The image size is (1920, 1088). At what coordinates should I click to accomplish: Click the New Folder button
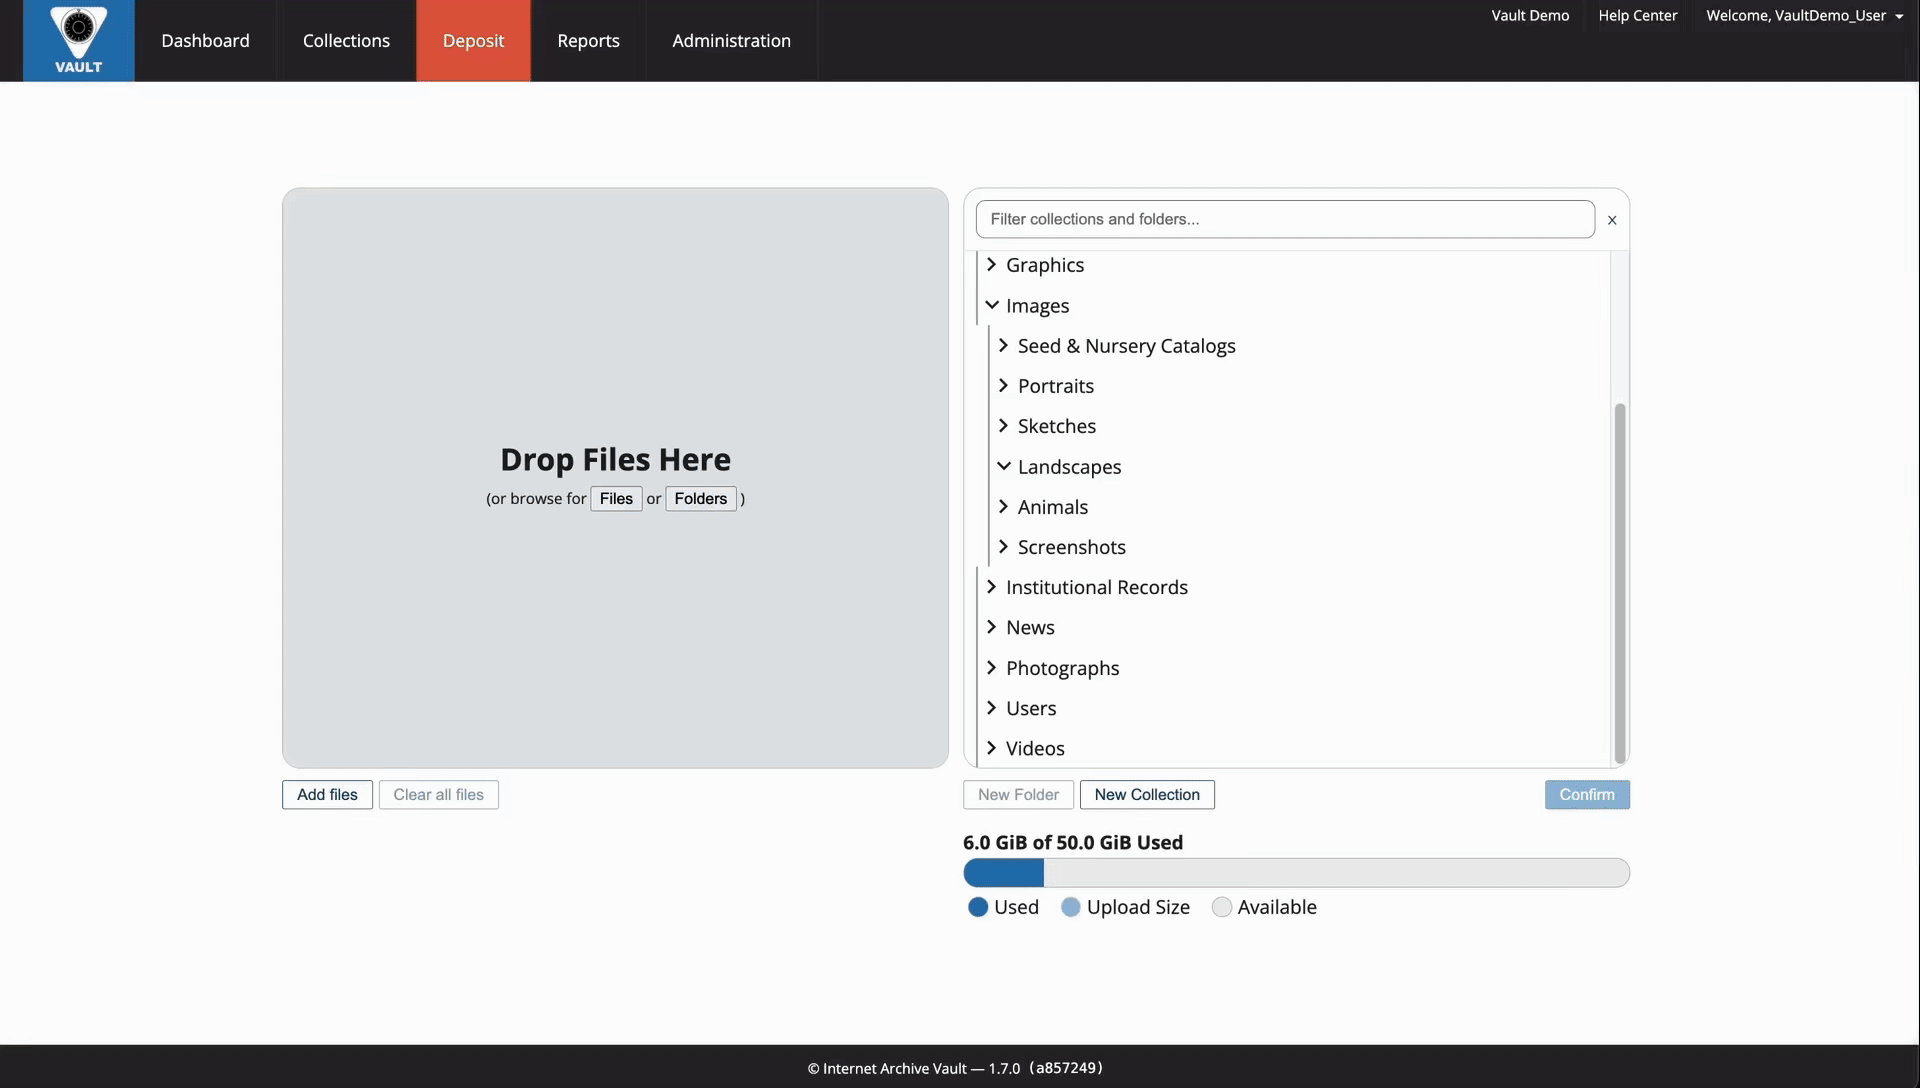tap(1018, 794)
